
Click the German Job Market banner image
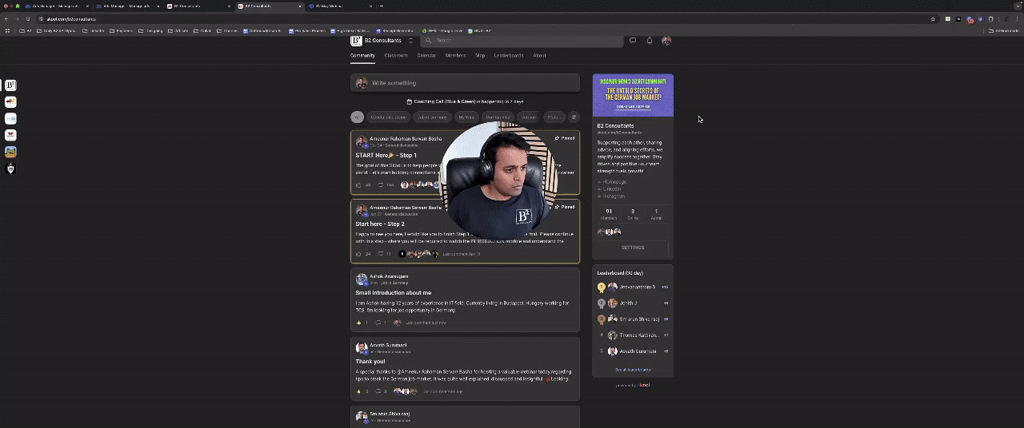pyautogui.click(x=633, y=95)
